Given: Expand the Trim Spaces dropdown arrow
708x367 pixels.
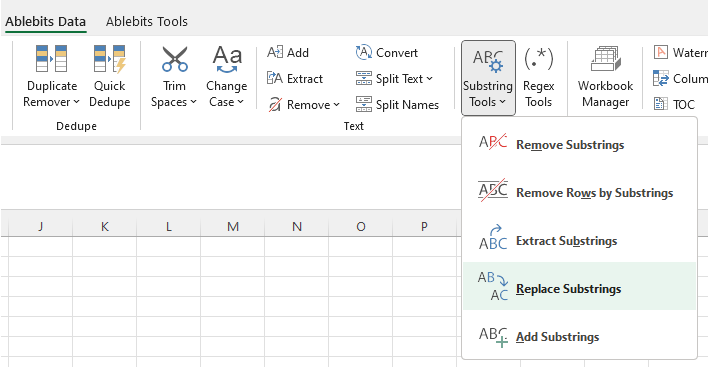Looking at the screenshot, I should pos(193,102).
